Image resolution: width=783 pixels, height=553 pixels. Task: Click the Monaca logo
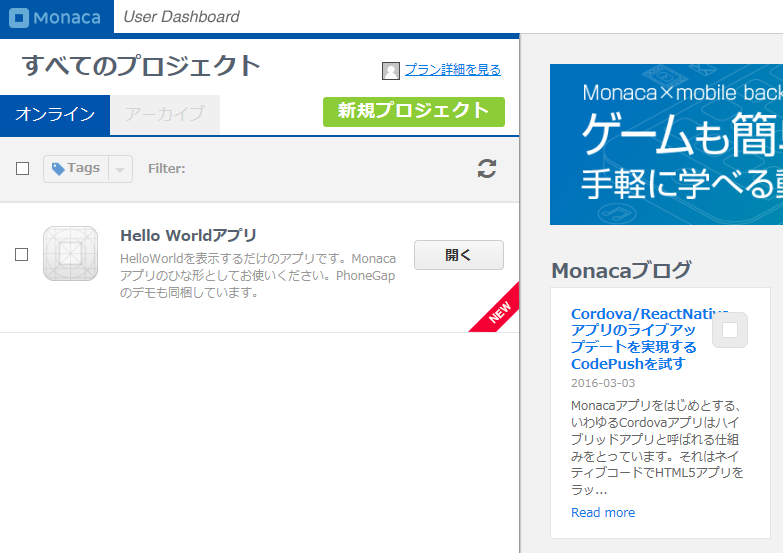click(x=55, y=17)
